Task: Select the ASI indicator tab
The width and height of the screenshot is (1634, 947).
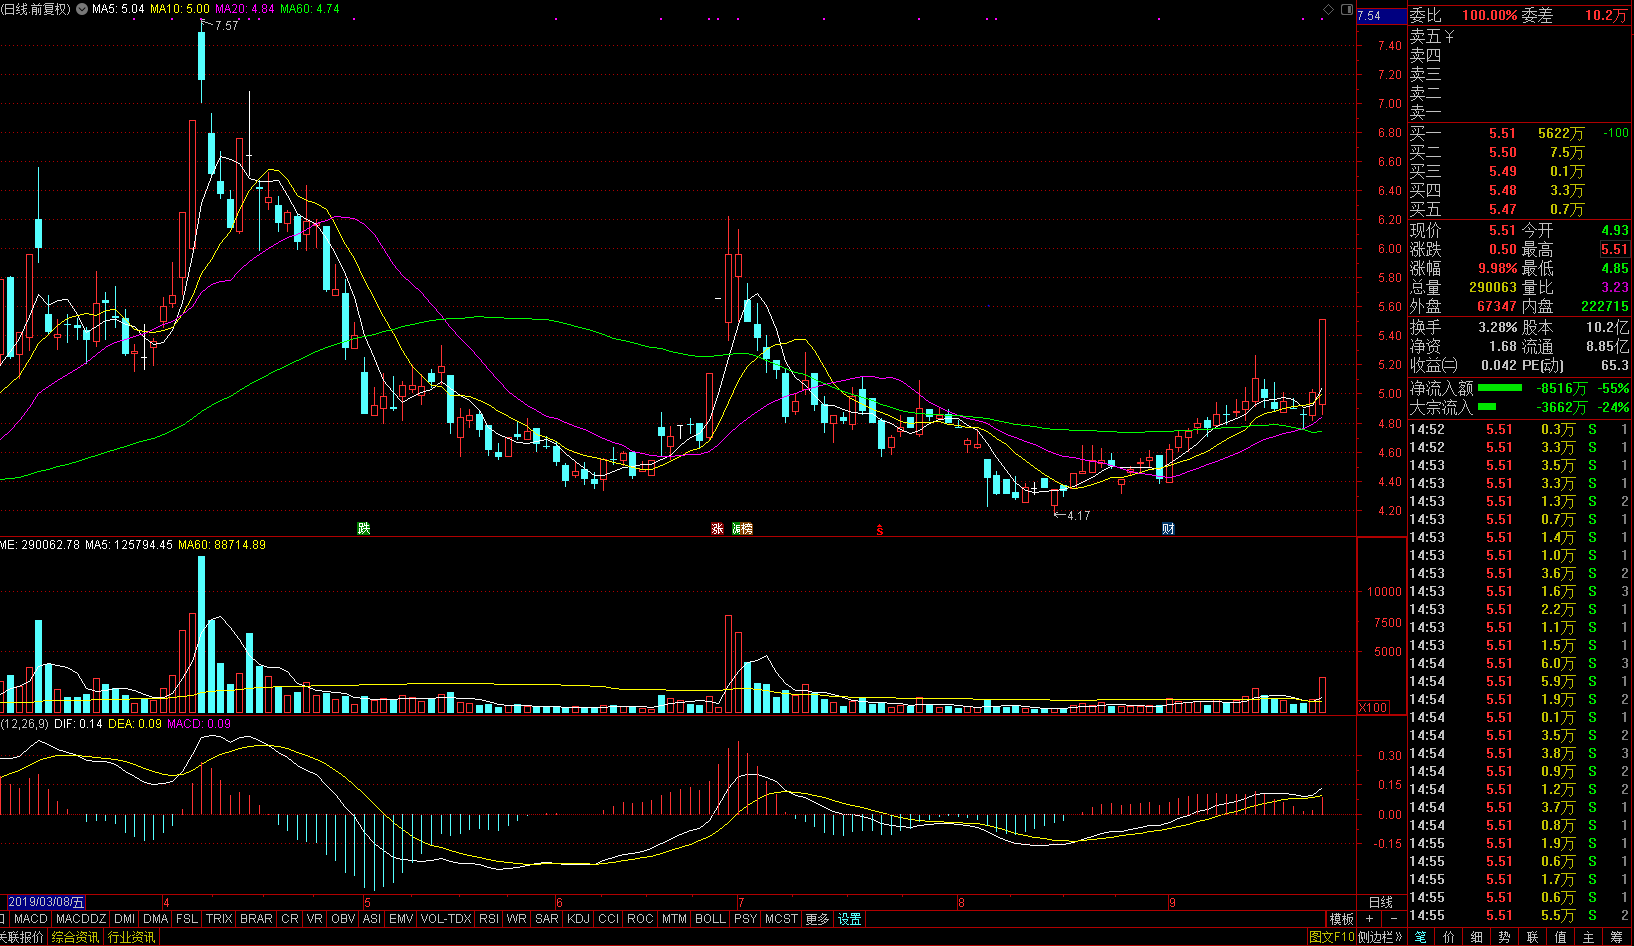Action: point(372,919)
